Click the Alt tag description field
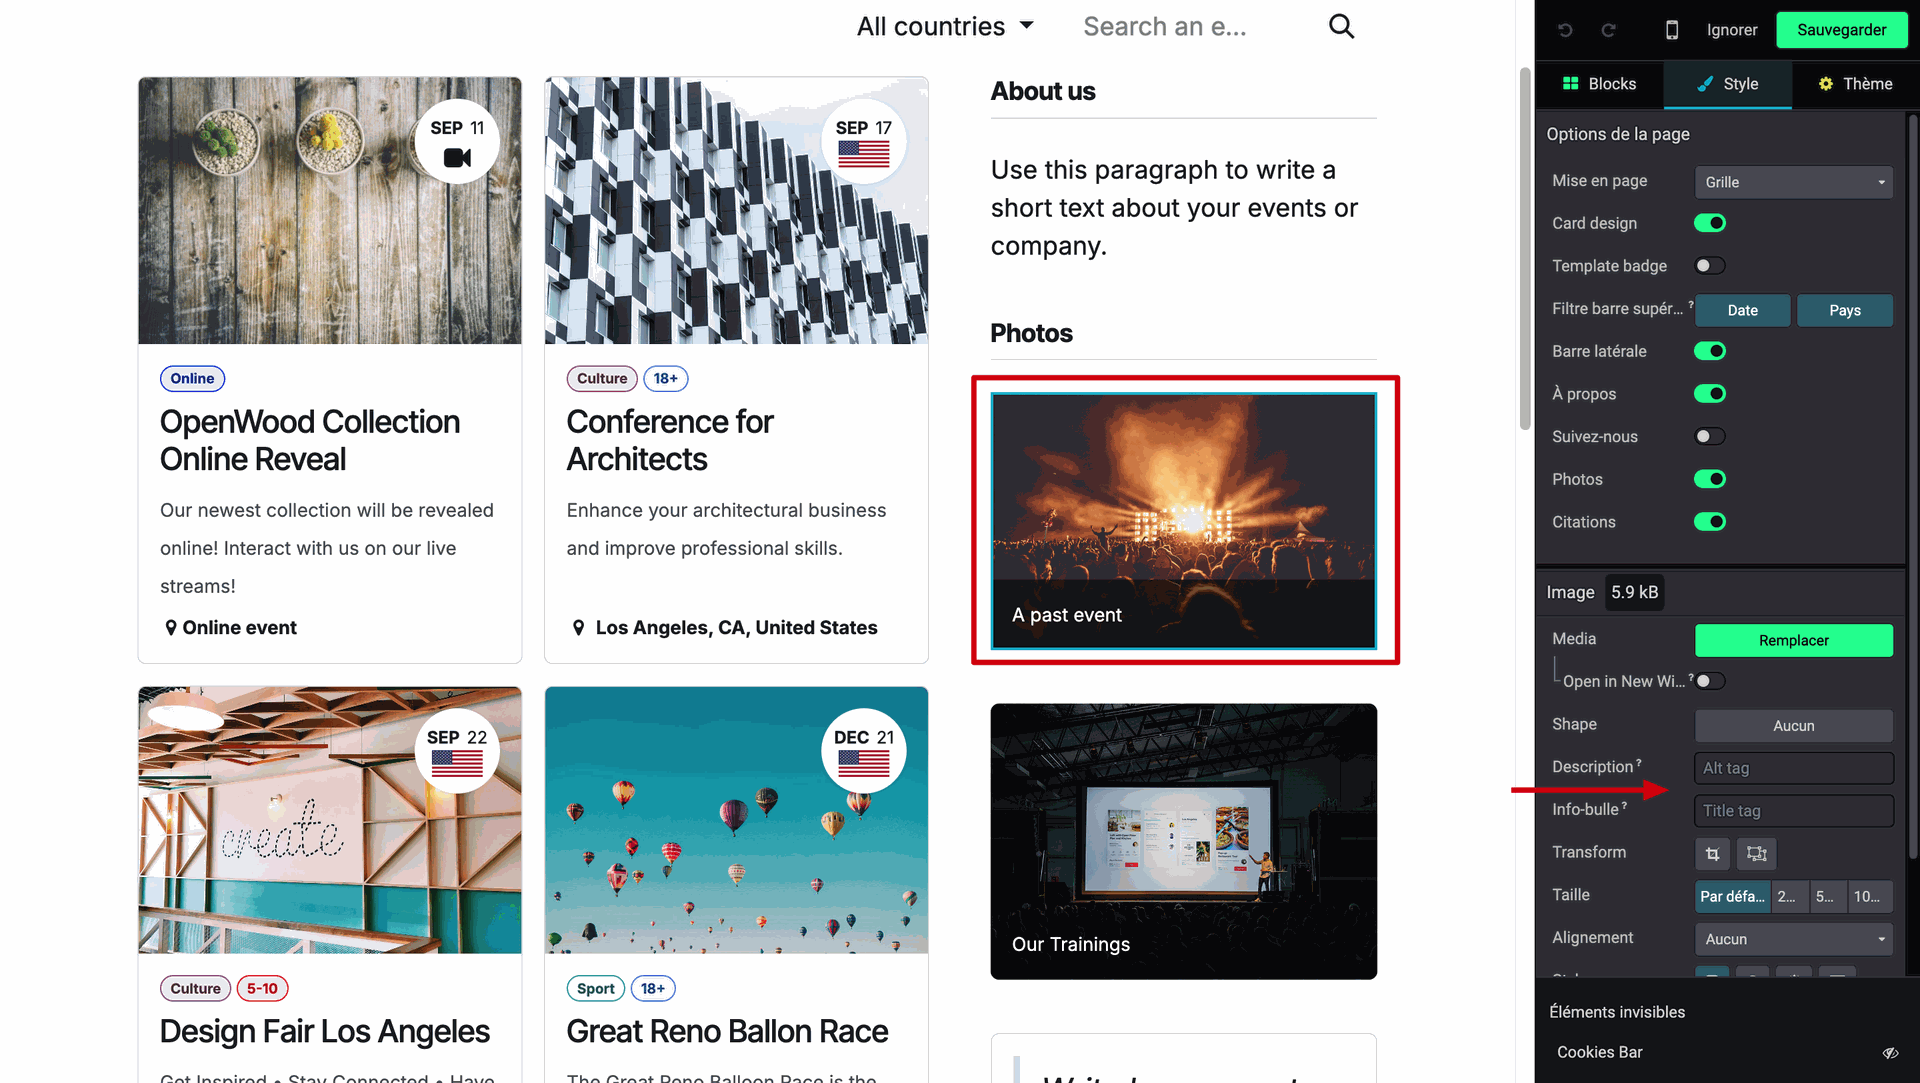The width and height of the screenshot is (1920, 1083). [1793, 768]
